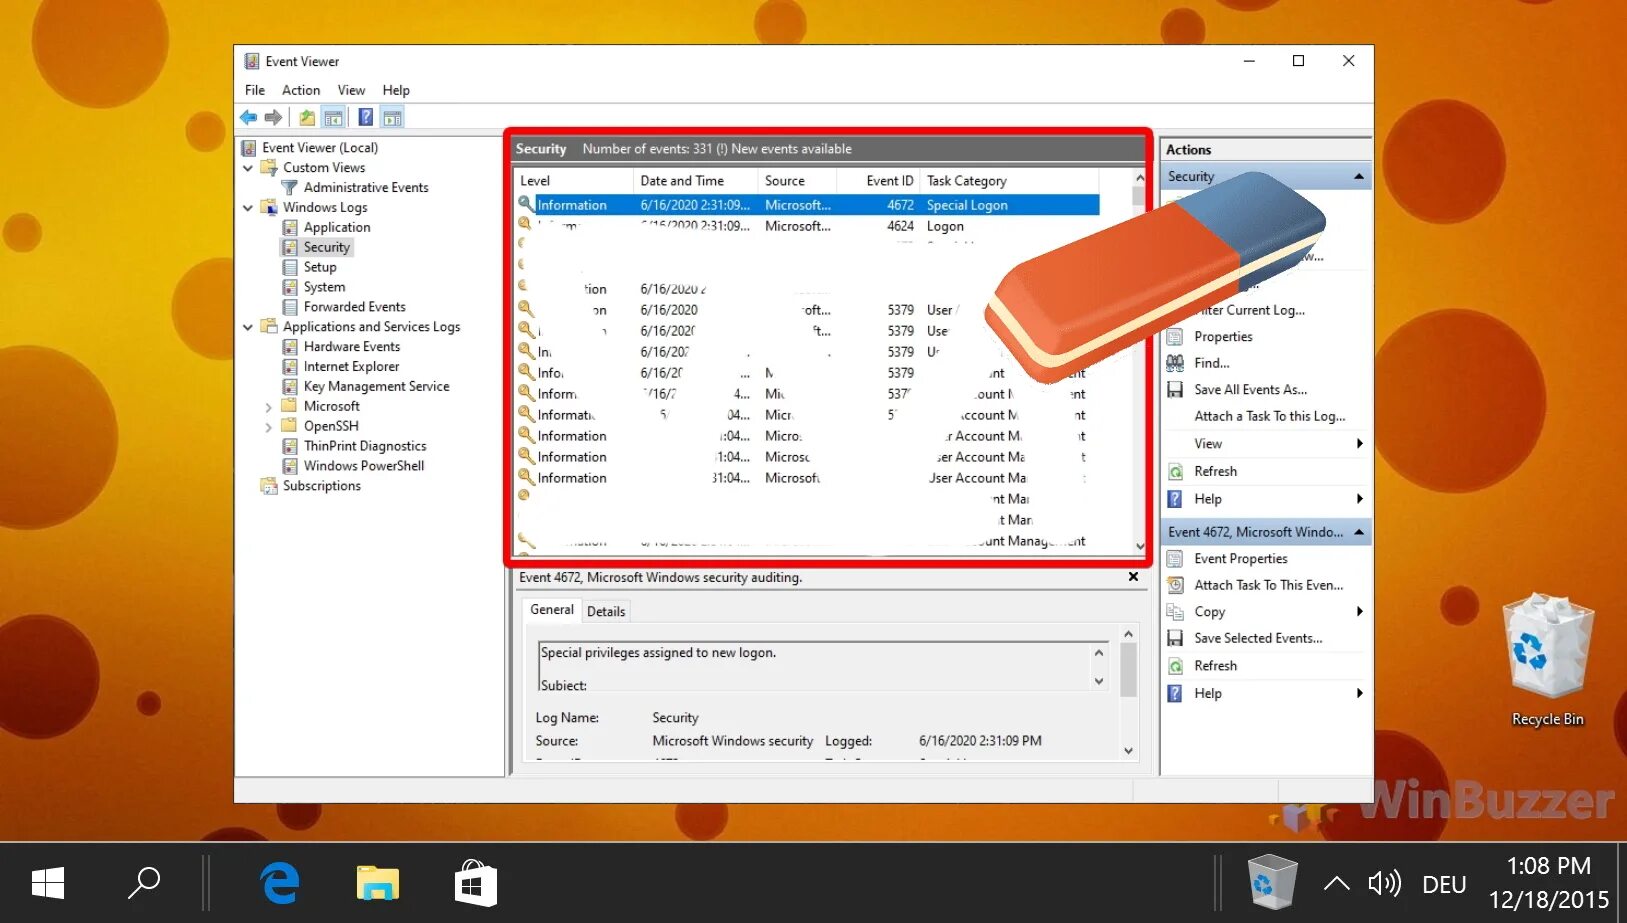Collapse the Windows Logs tree node

tap(248, 208)
